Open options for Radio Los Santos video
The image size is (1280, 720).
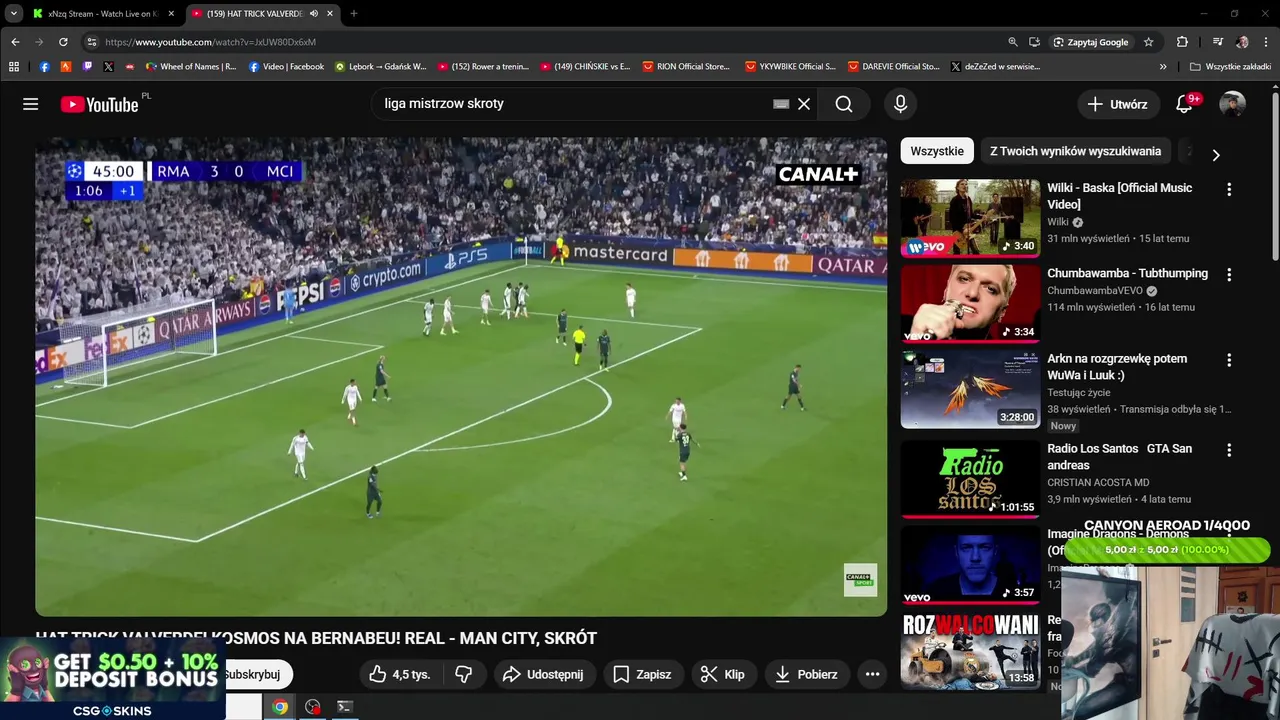coord(1229,450)
